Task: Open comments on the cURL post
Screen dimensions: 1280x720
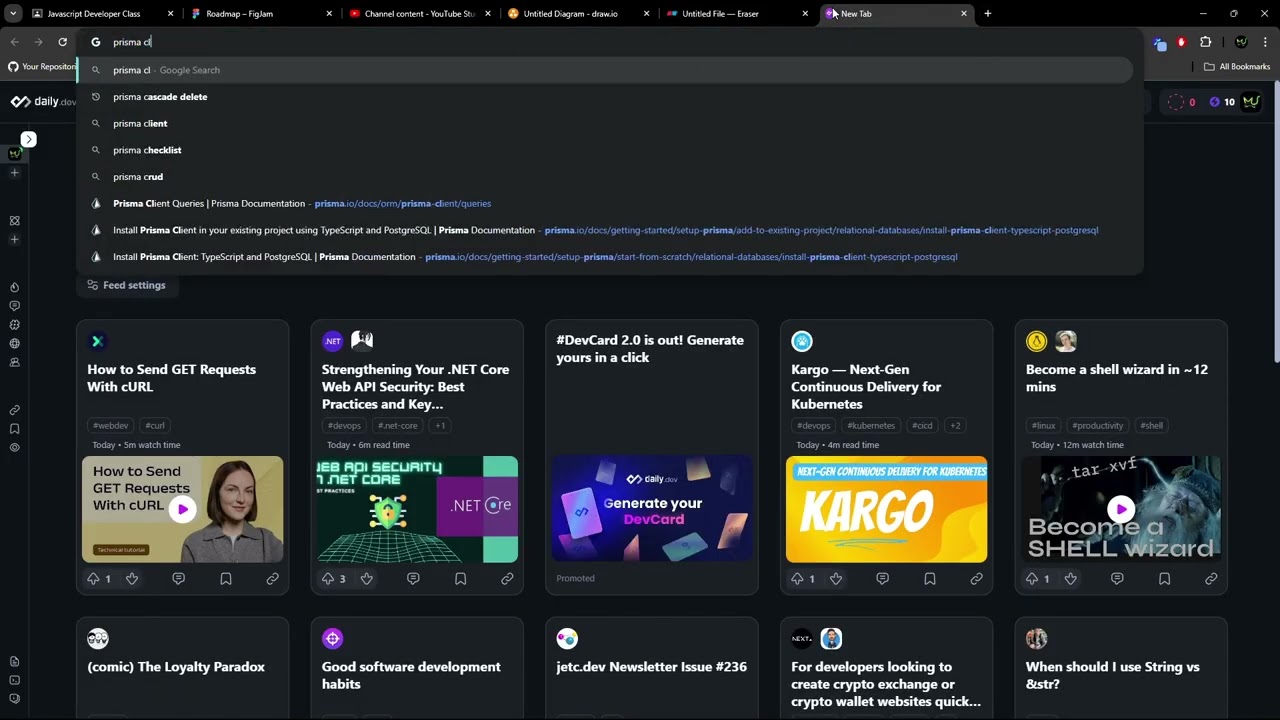Action: 178,579
